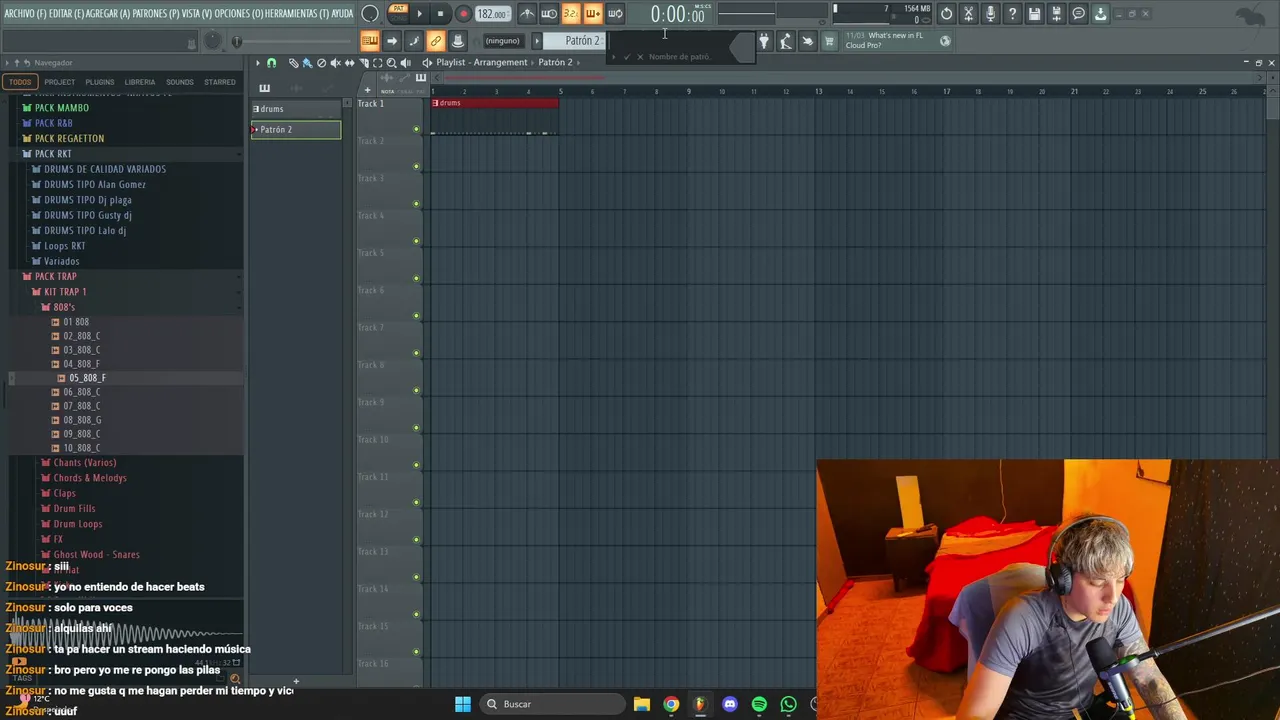1280x720 pixels.
Task: Click the globe icon beside news panel
Action: [945, 41]
